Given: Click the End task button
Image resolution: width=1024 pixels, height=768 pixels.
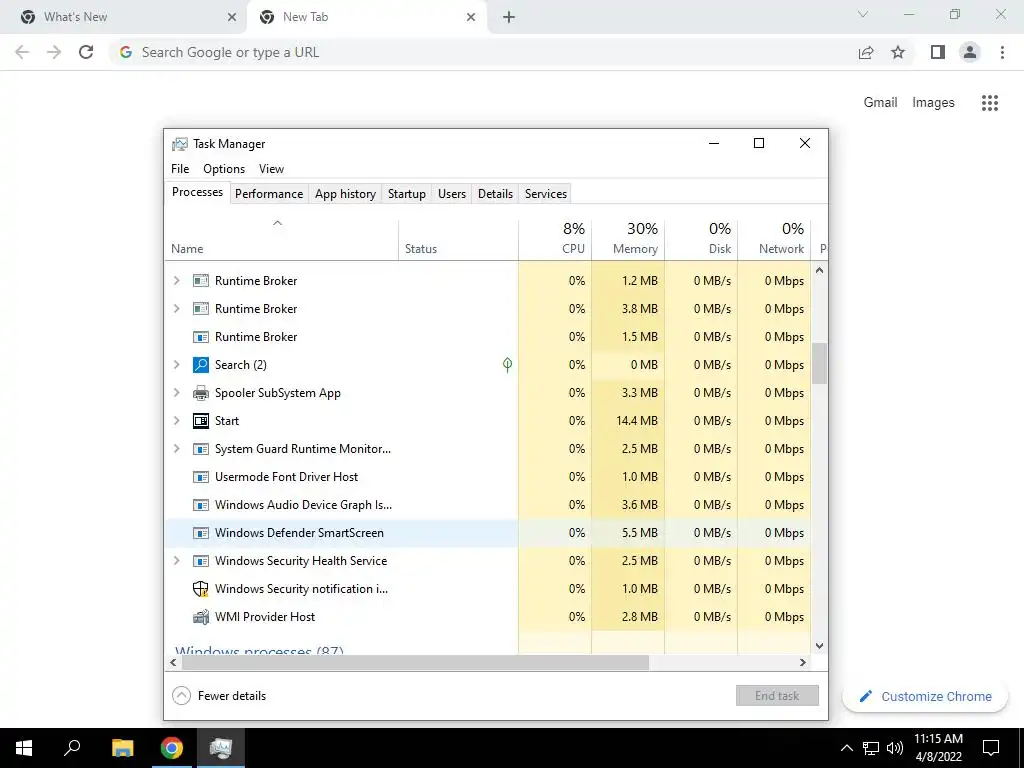Looking at the screenshot, I should tap(777, 696).
